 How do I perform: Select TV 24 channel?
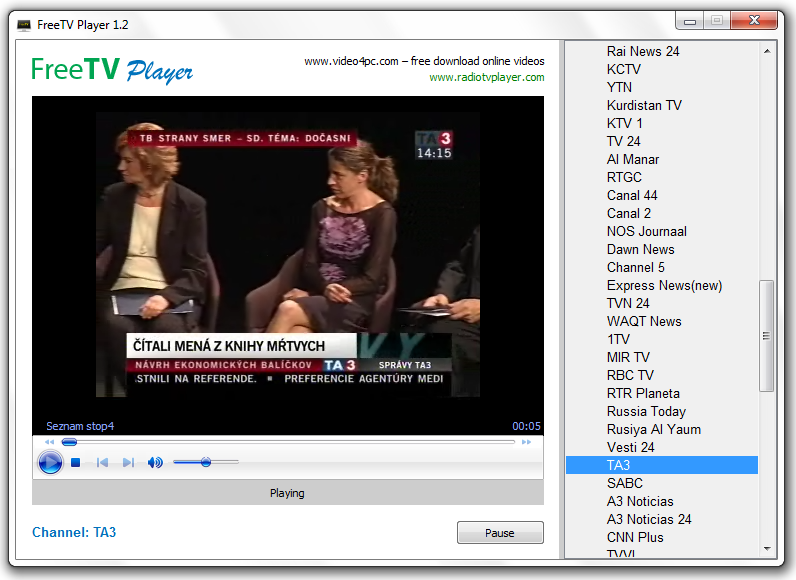coord(661,142)
